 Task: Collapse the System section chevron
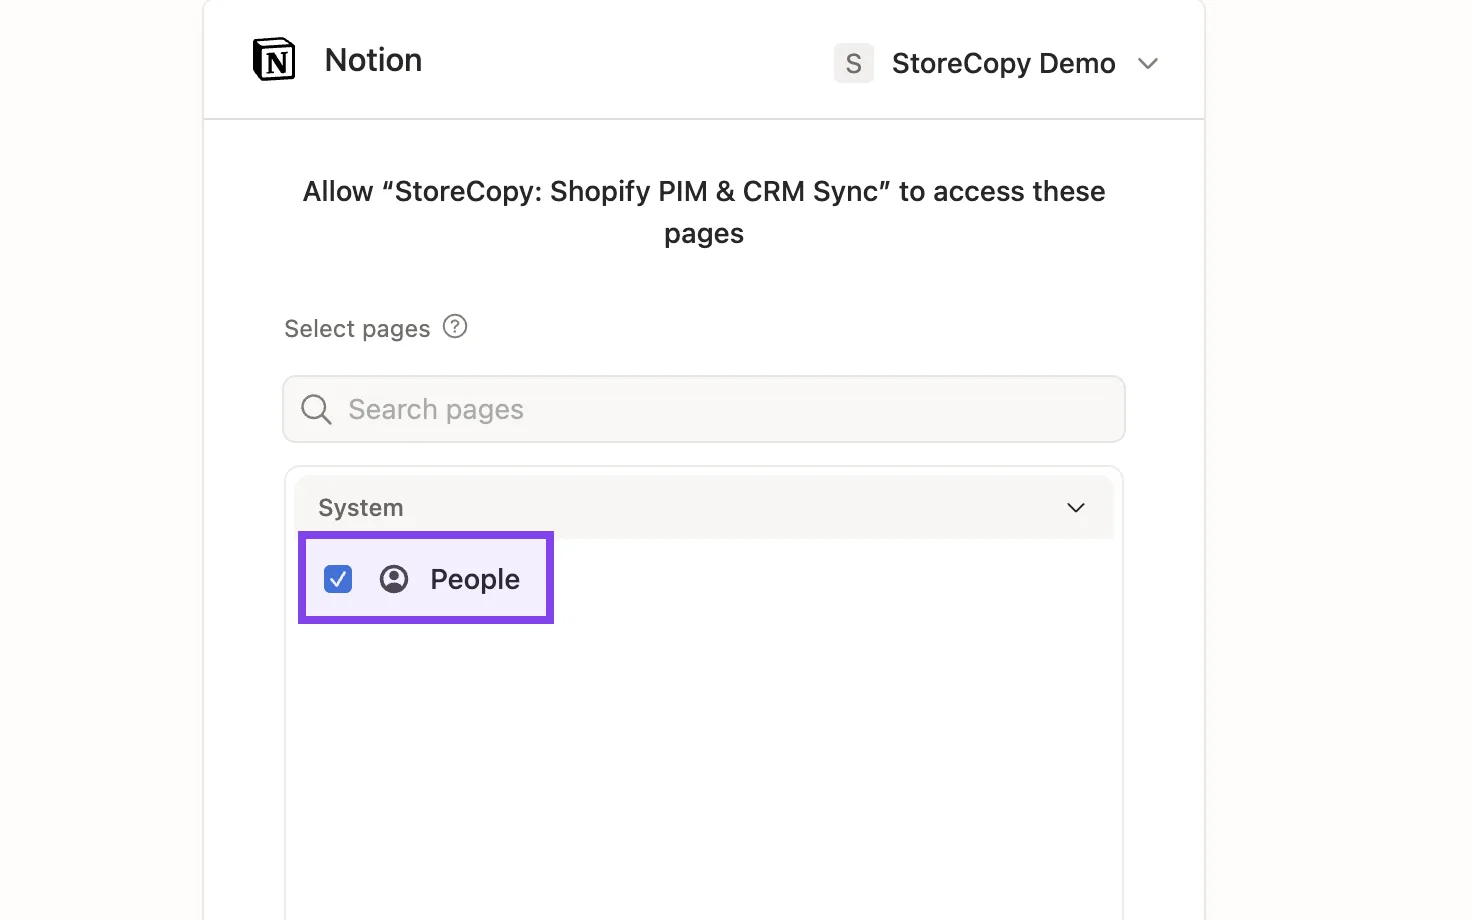click(x=1076, y=508)
